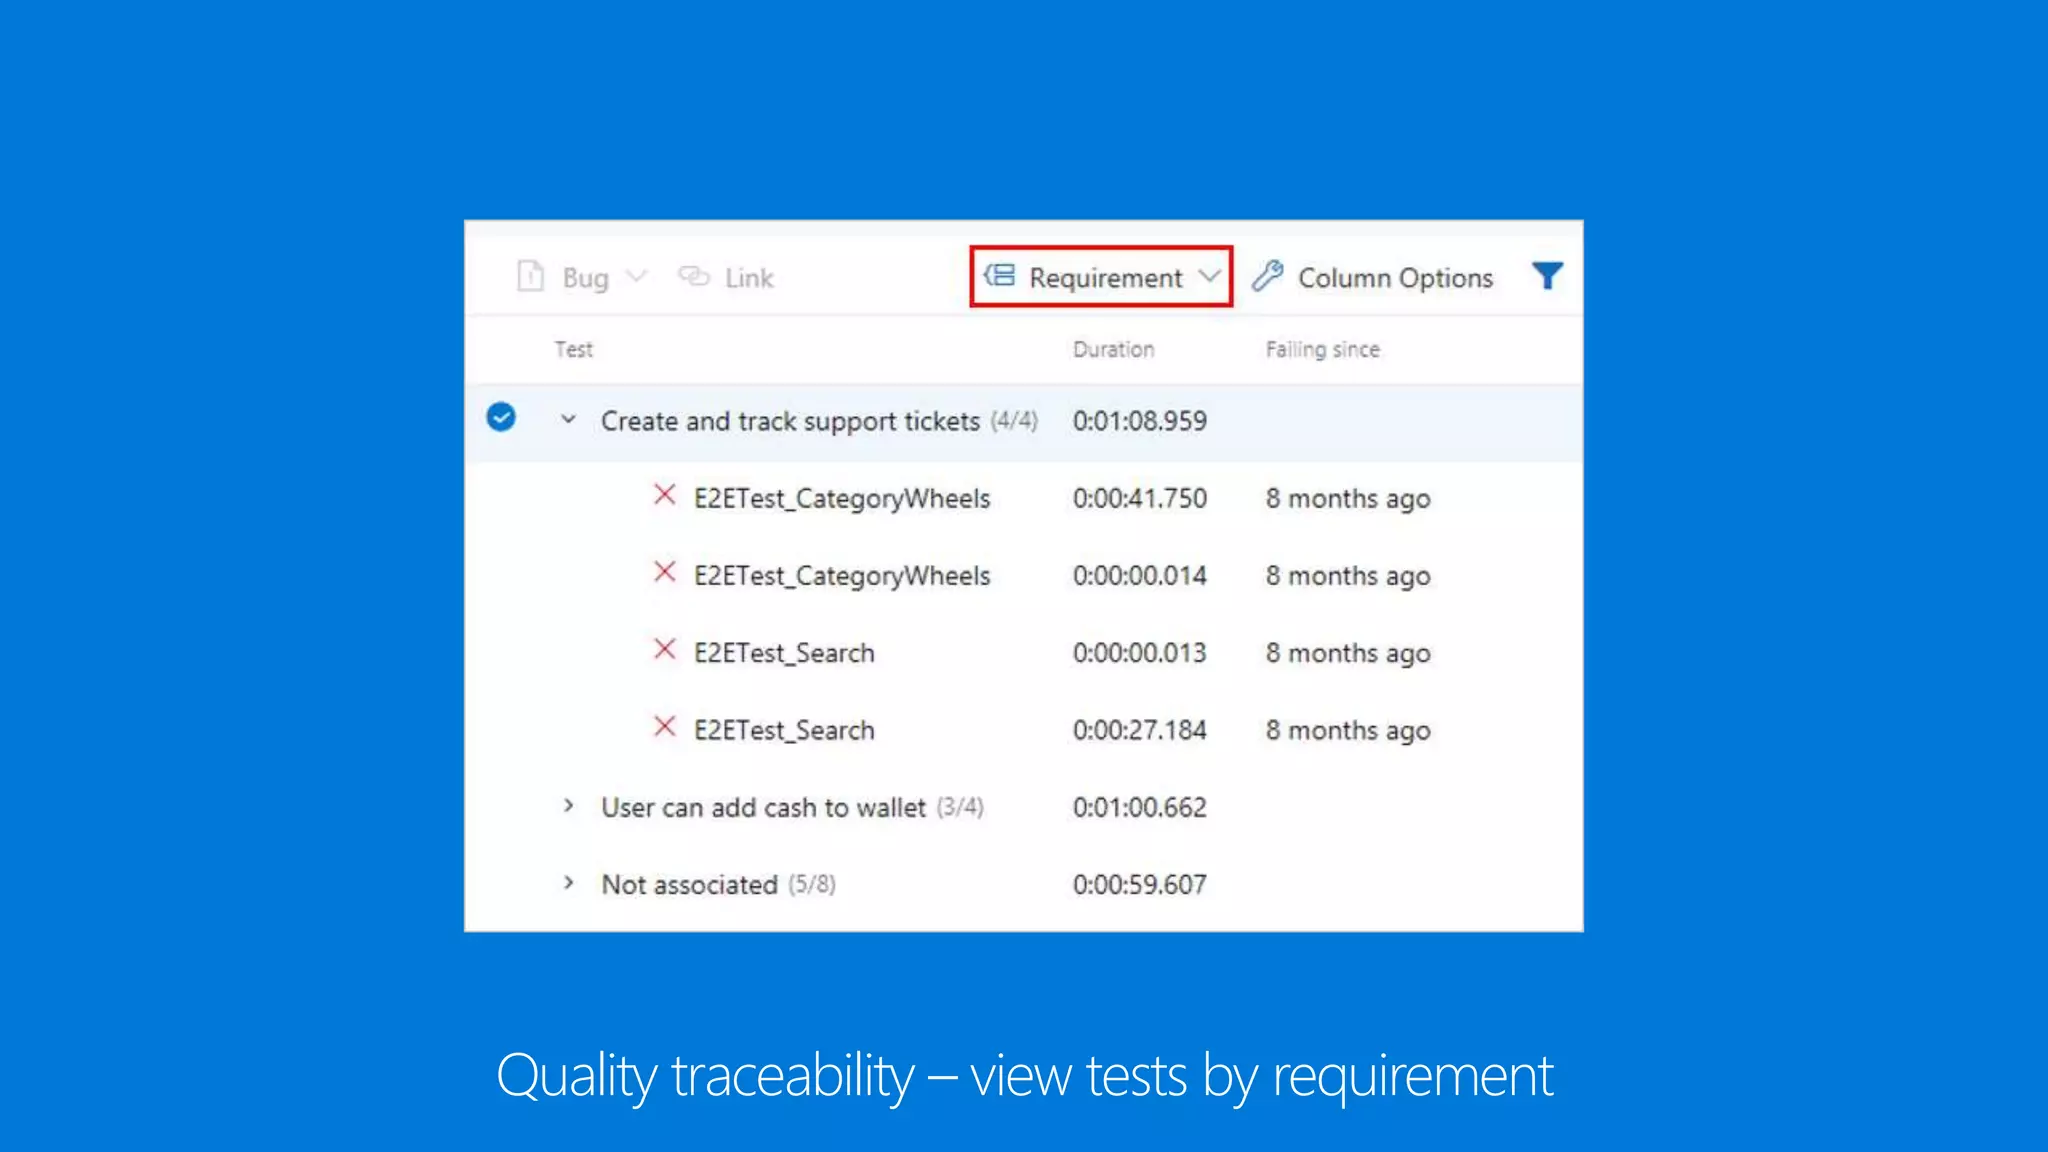Screen dimensions: 2048x1152
Task: Select the Not associated row
Action: (1024, 884)
